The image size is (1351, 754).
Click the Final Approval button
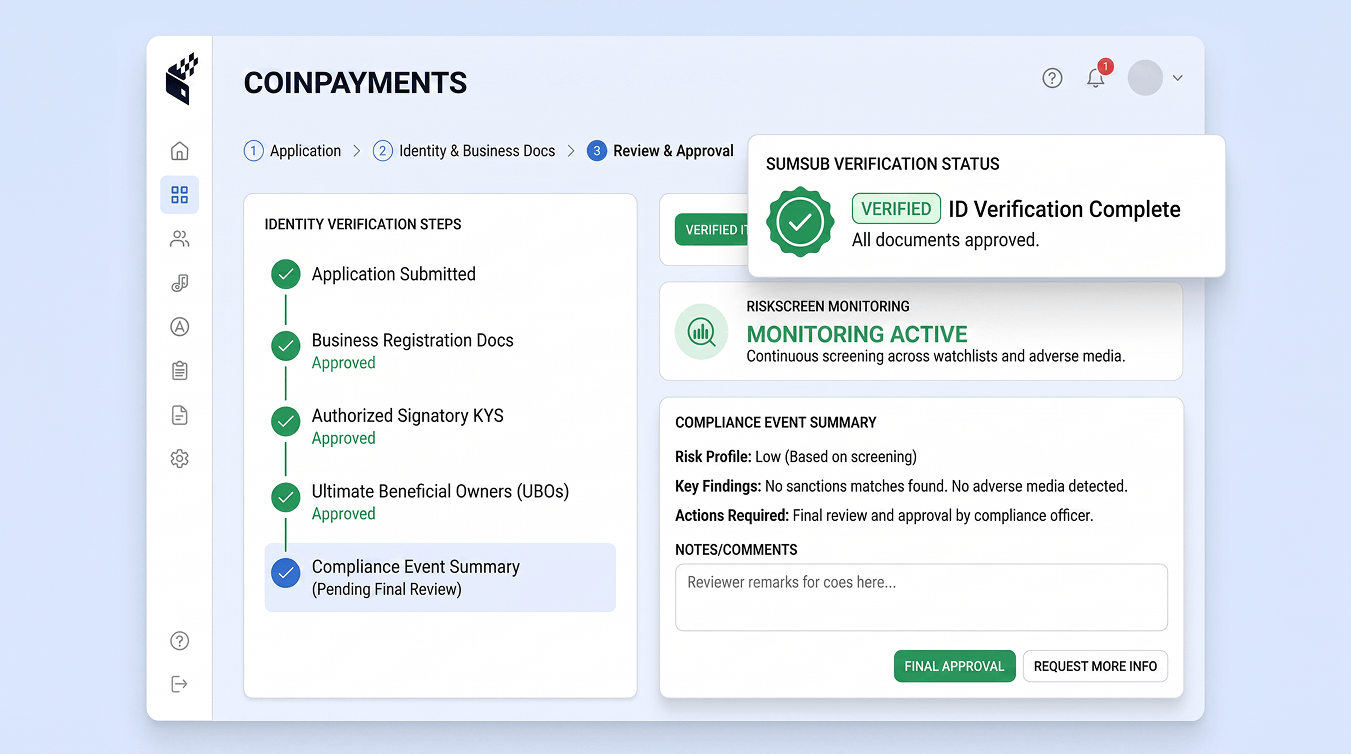point(955,666)
